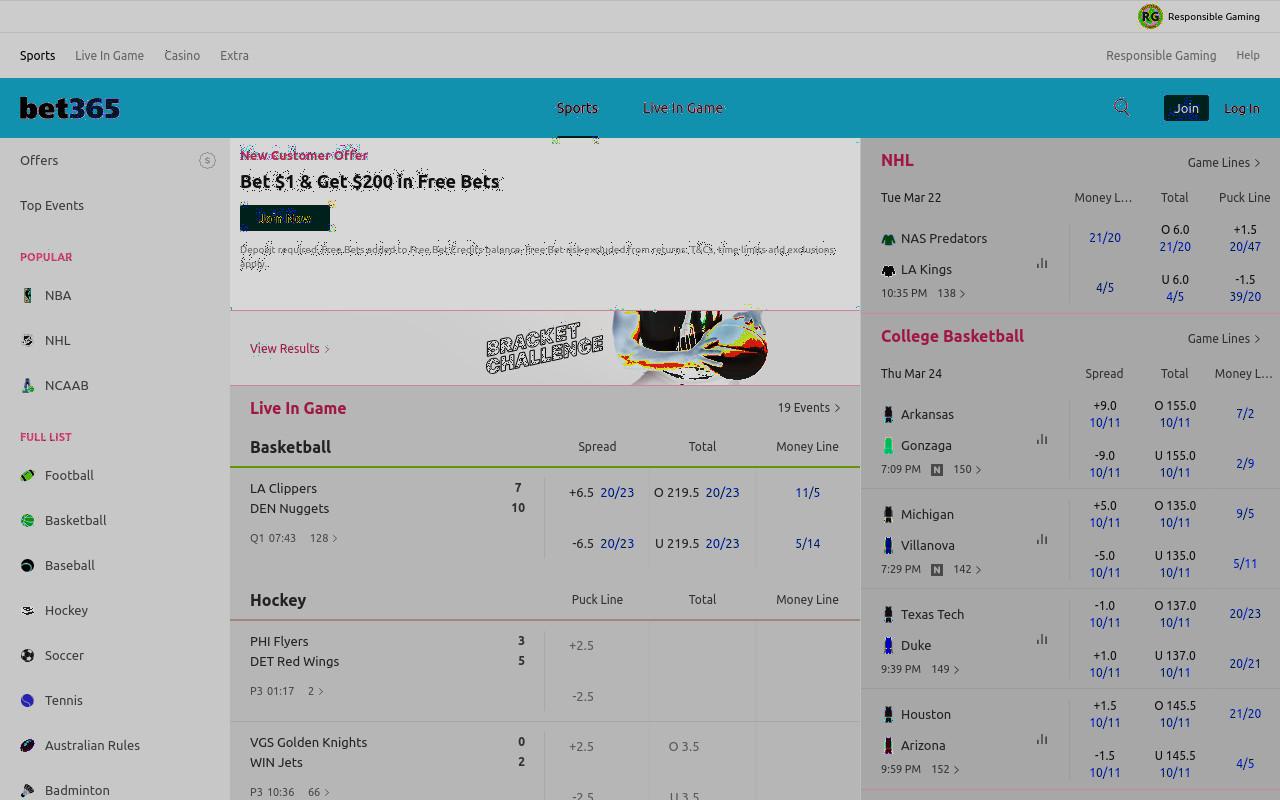The image size is (1280, 800).
Task: Select NAS Predators money line 21/20
Action: click(x=1105, y=237)
